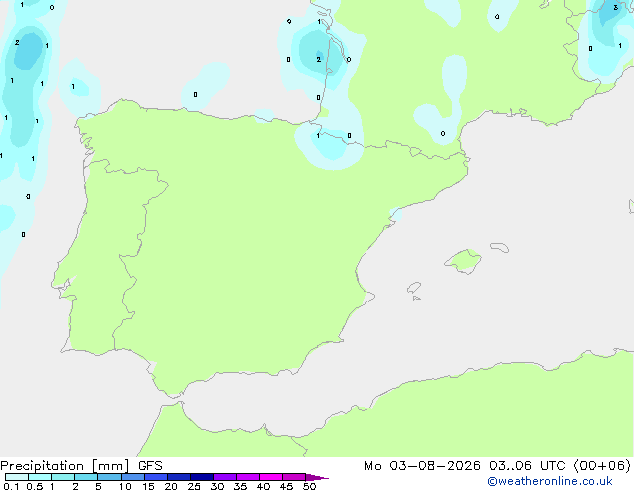Click the "3" precipitation value on the map
This screenshot has height=490, width=634.
click(x=615, y=7)
